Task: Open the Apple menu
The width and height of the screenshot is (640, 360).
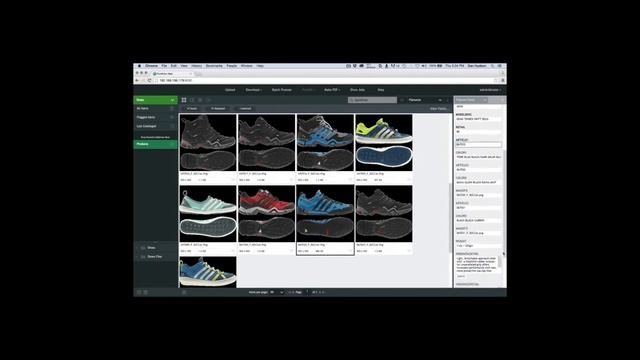Action: (x=139, y=66)
